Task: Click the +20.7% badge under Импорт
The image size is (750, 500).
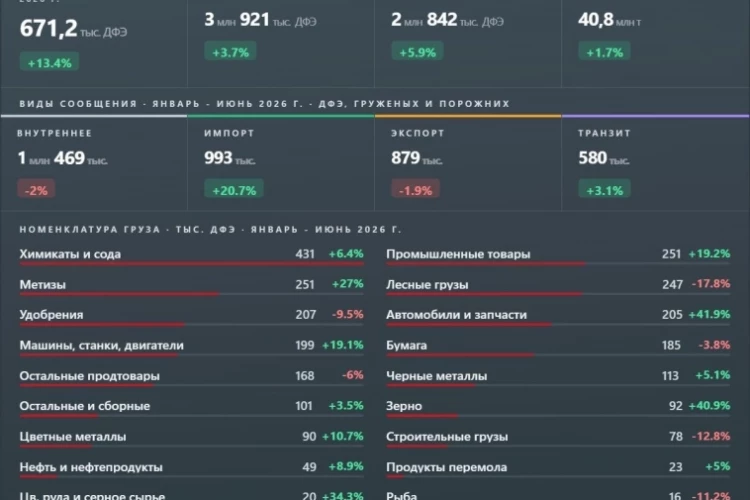Action: [234, 189]
